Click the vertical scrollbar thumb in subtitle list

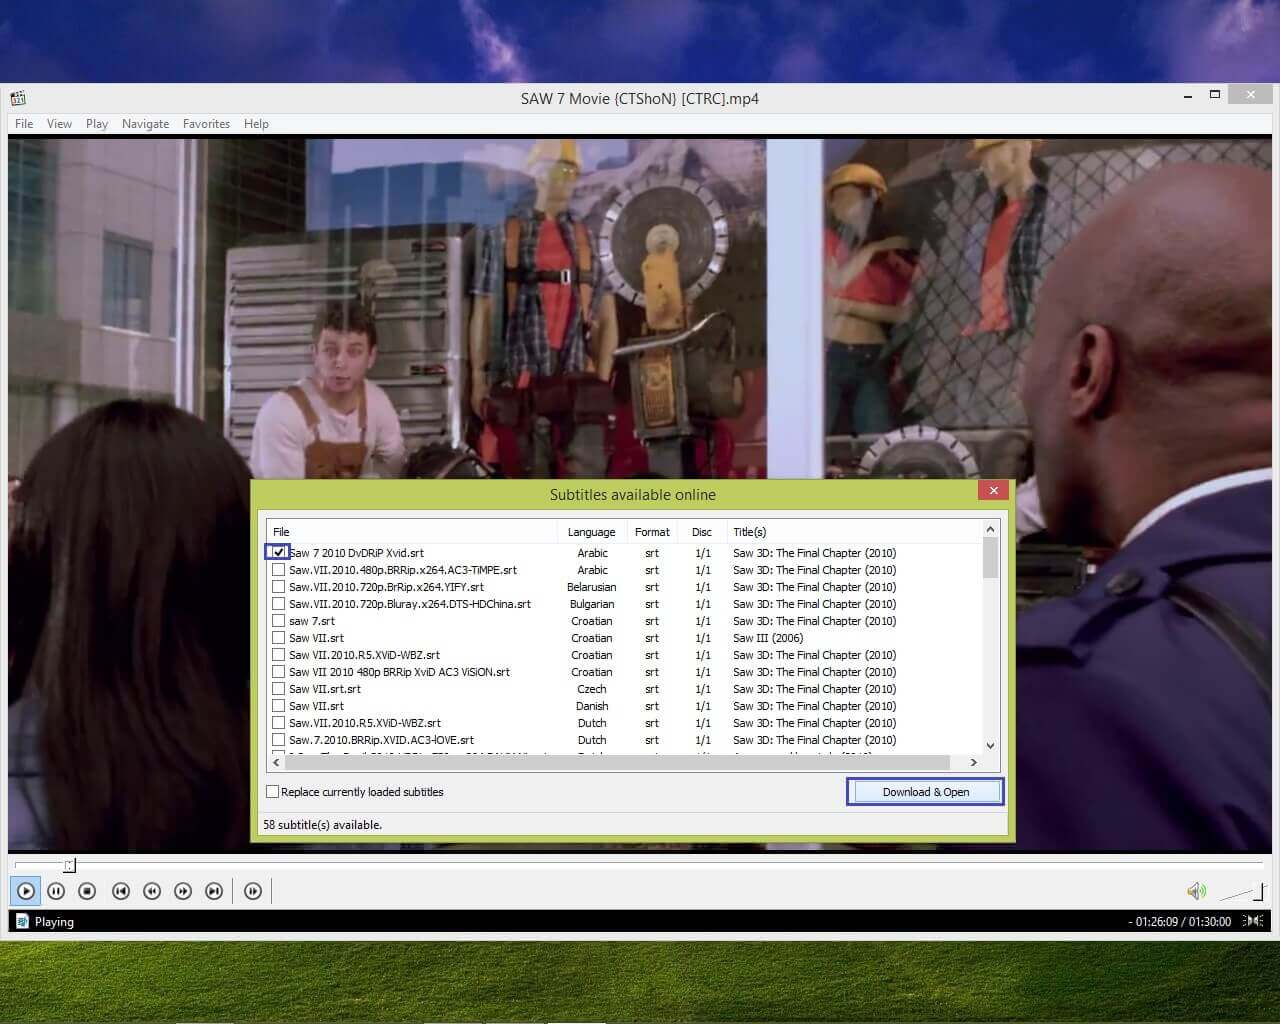point(990,558)
